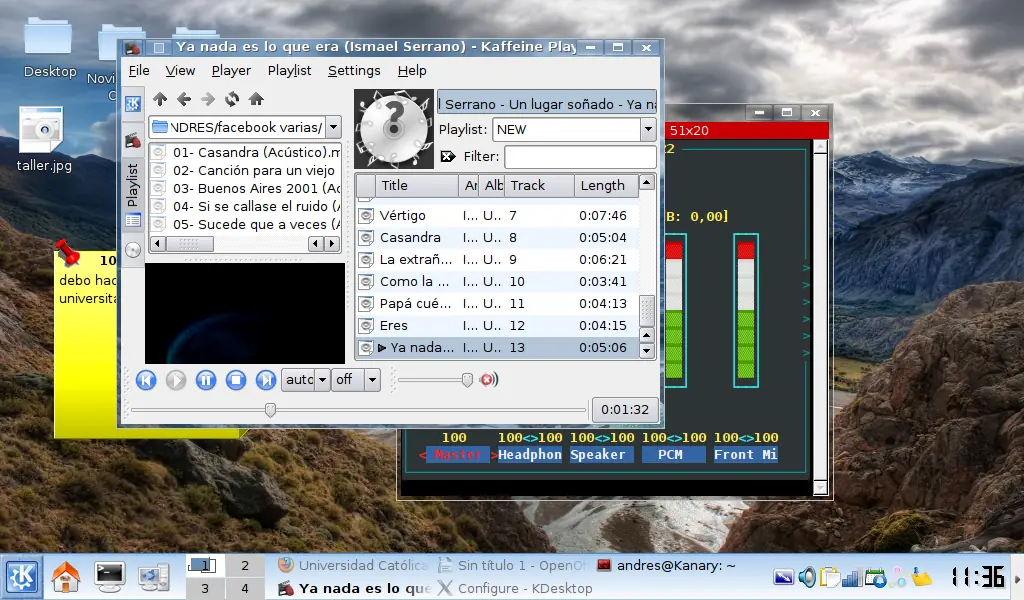The height and width of the screenshot is (600, 1024).
Task: Click the network computer icon in panel
Action: click(154, 577)
